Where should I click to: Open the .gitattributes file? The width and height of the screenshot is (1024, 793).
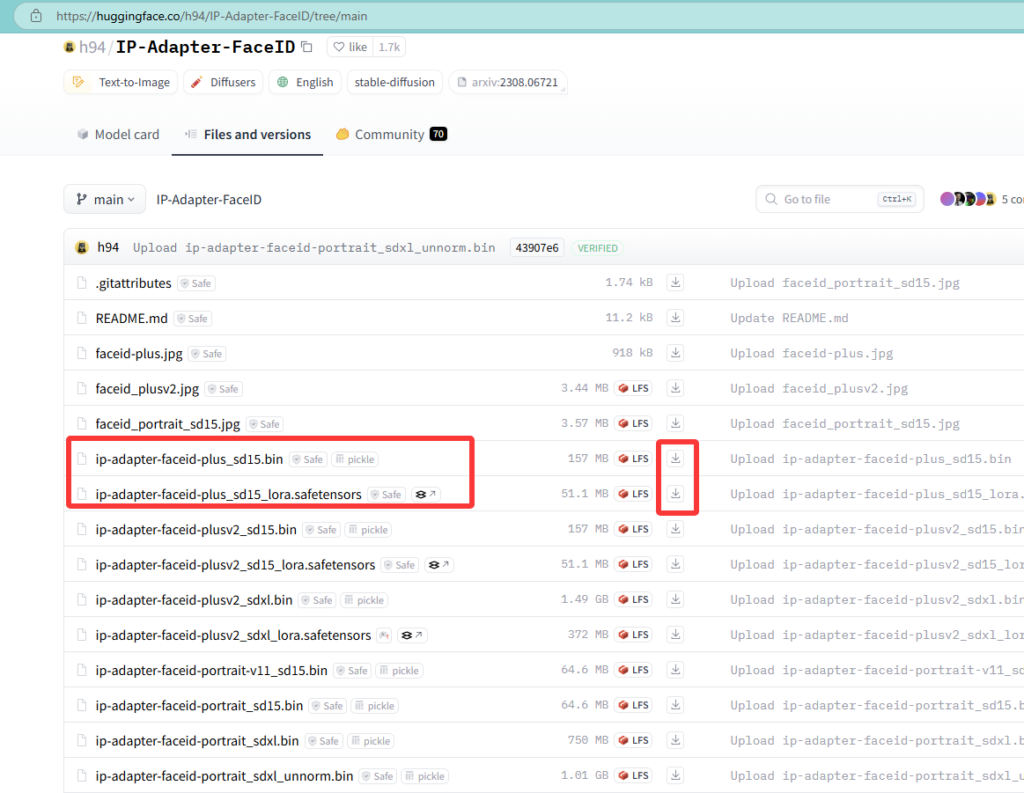click(133, 283)
